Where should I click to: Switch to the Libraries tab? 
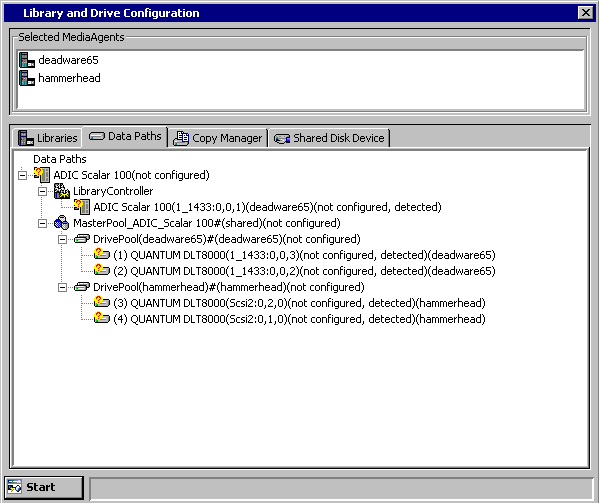coord(48,138)
